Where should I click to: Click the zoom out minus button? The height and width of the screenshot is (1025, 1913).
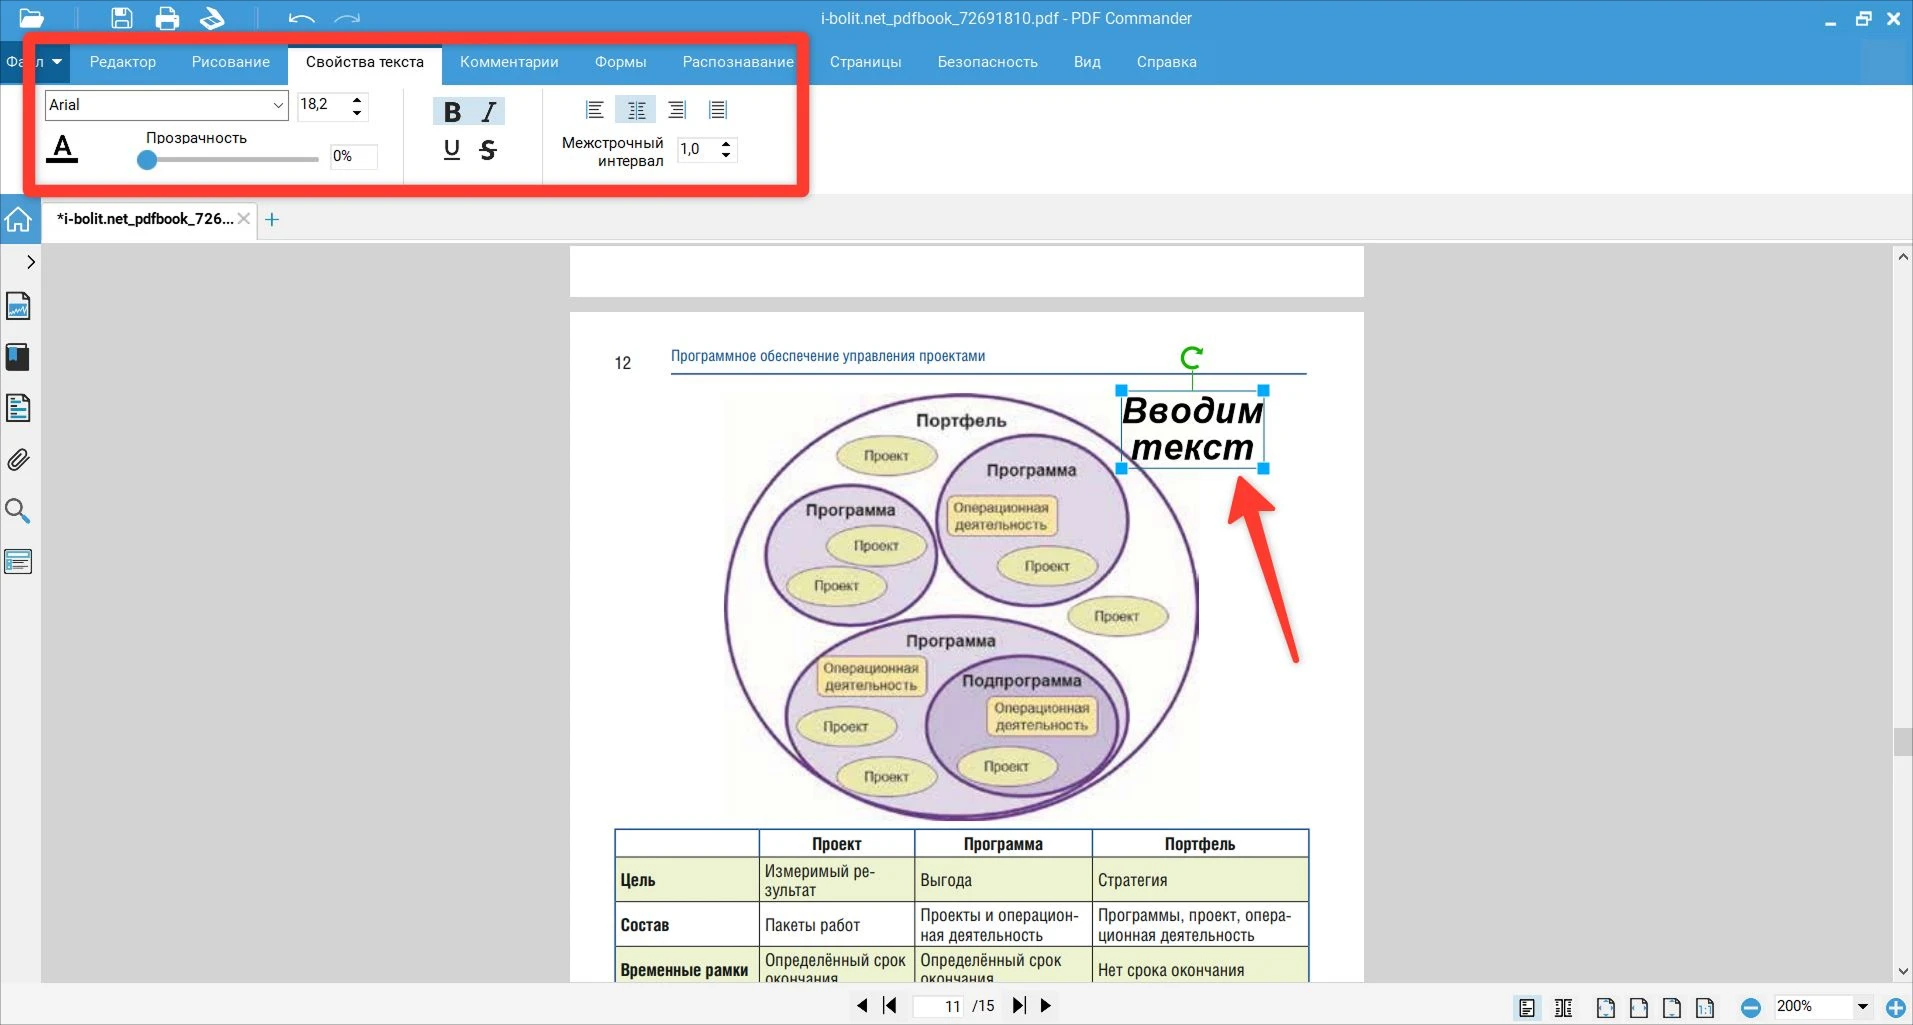1750,1007
